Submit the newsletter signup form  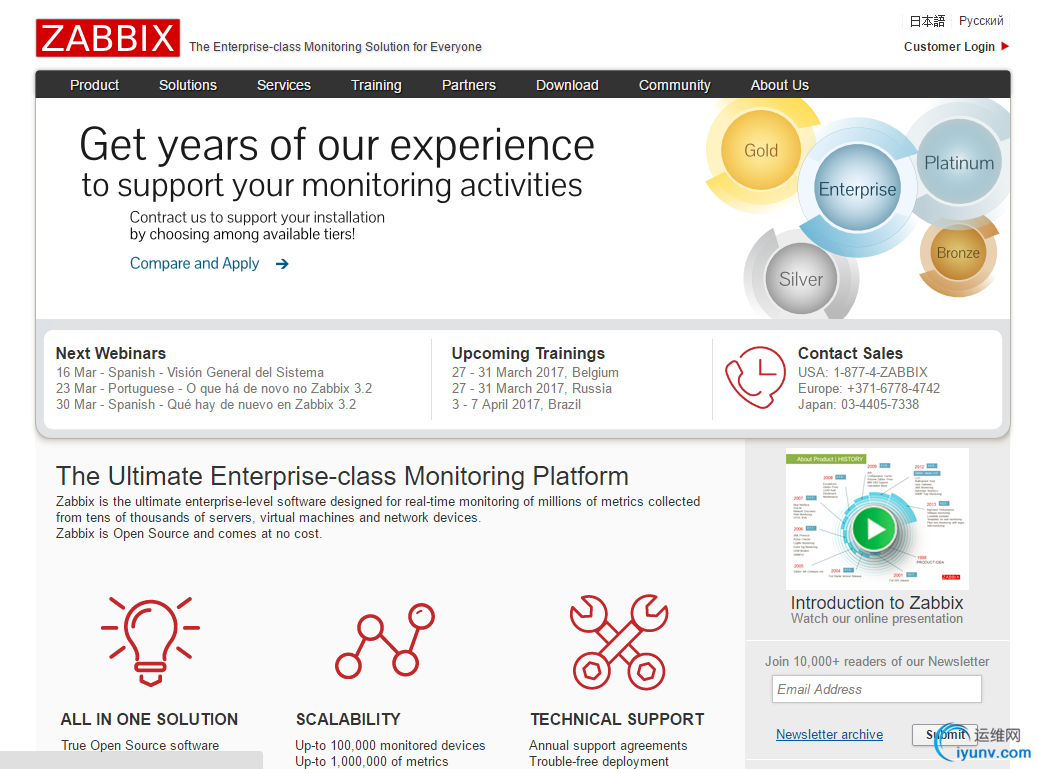pos(944,735)
